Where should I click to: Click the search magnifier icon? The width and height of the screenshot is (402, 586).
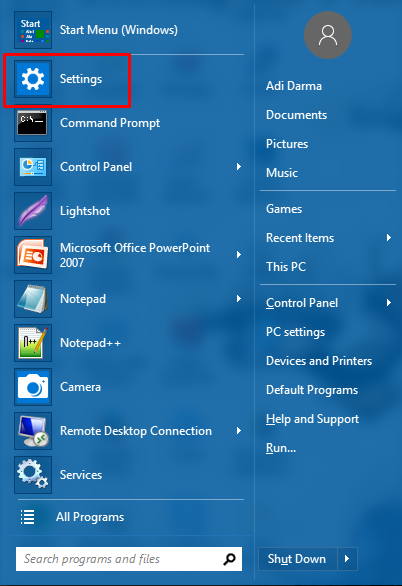229,559
